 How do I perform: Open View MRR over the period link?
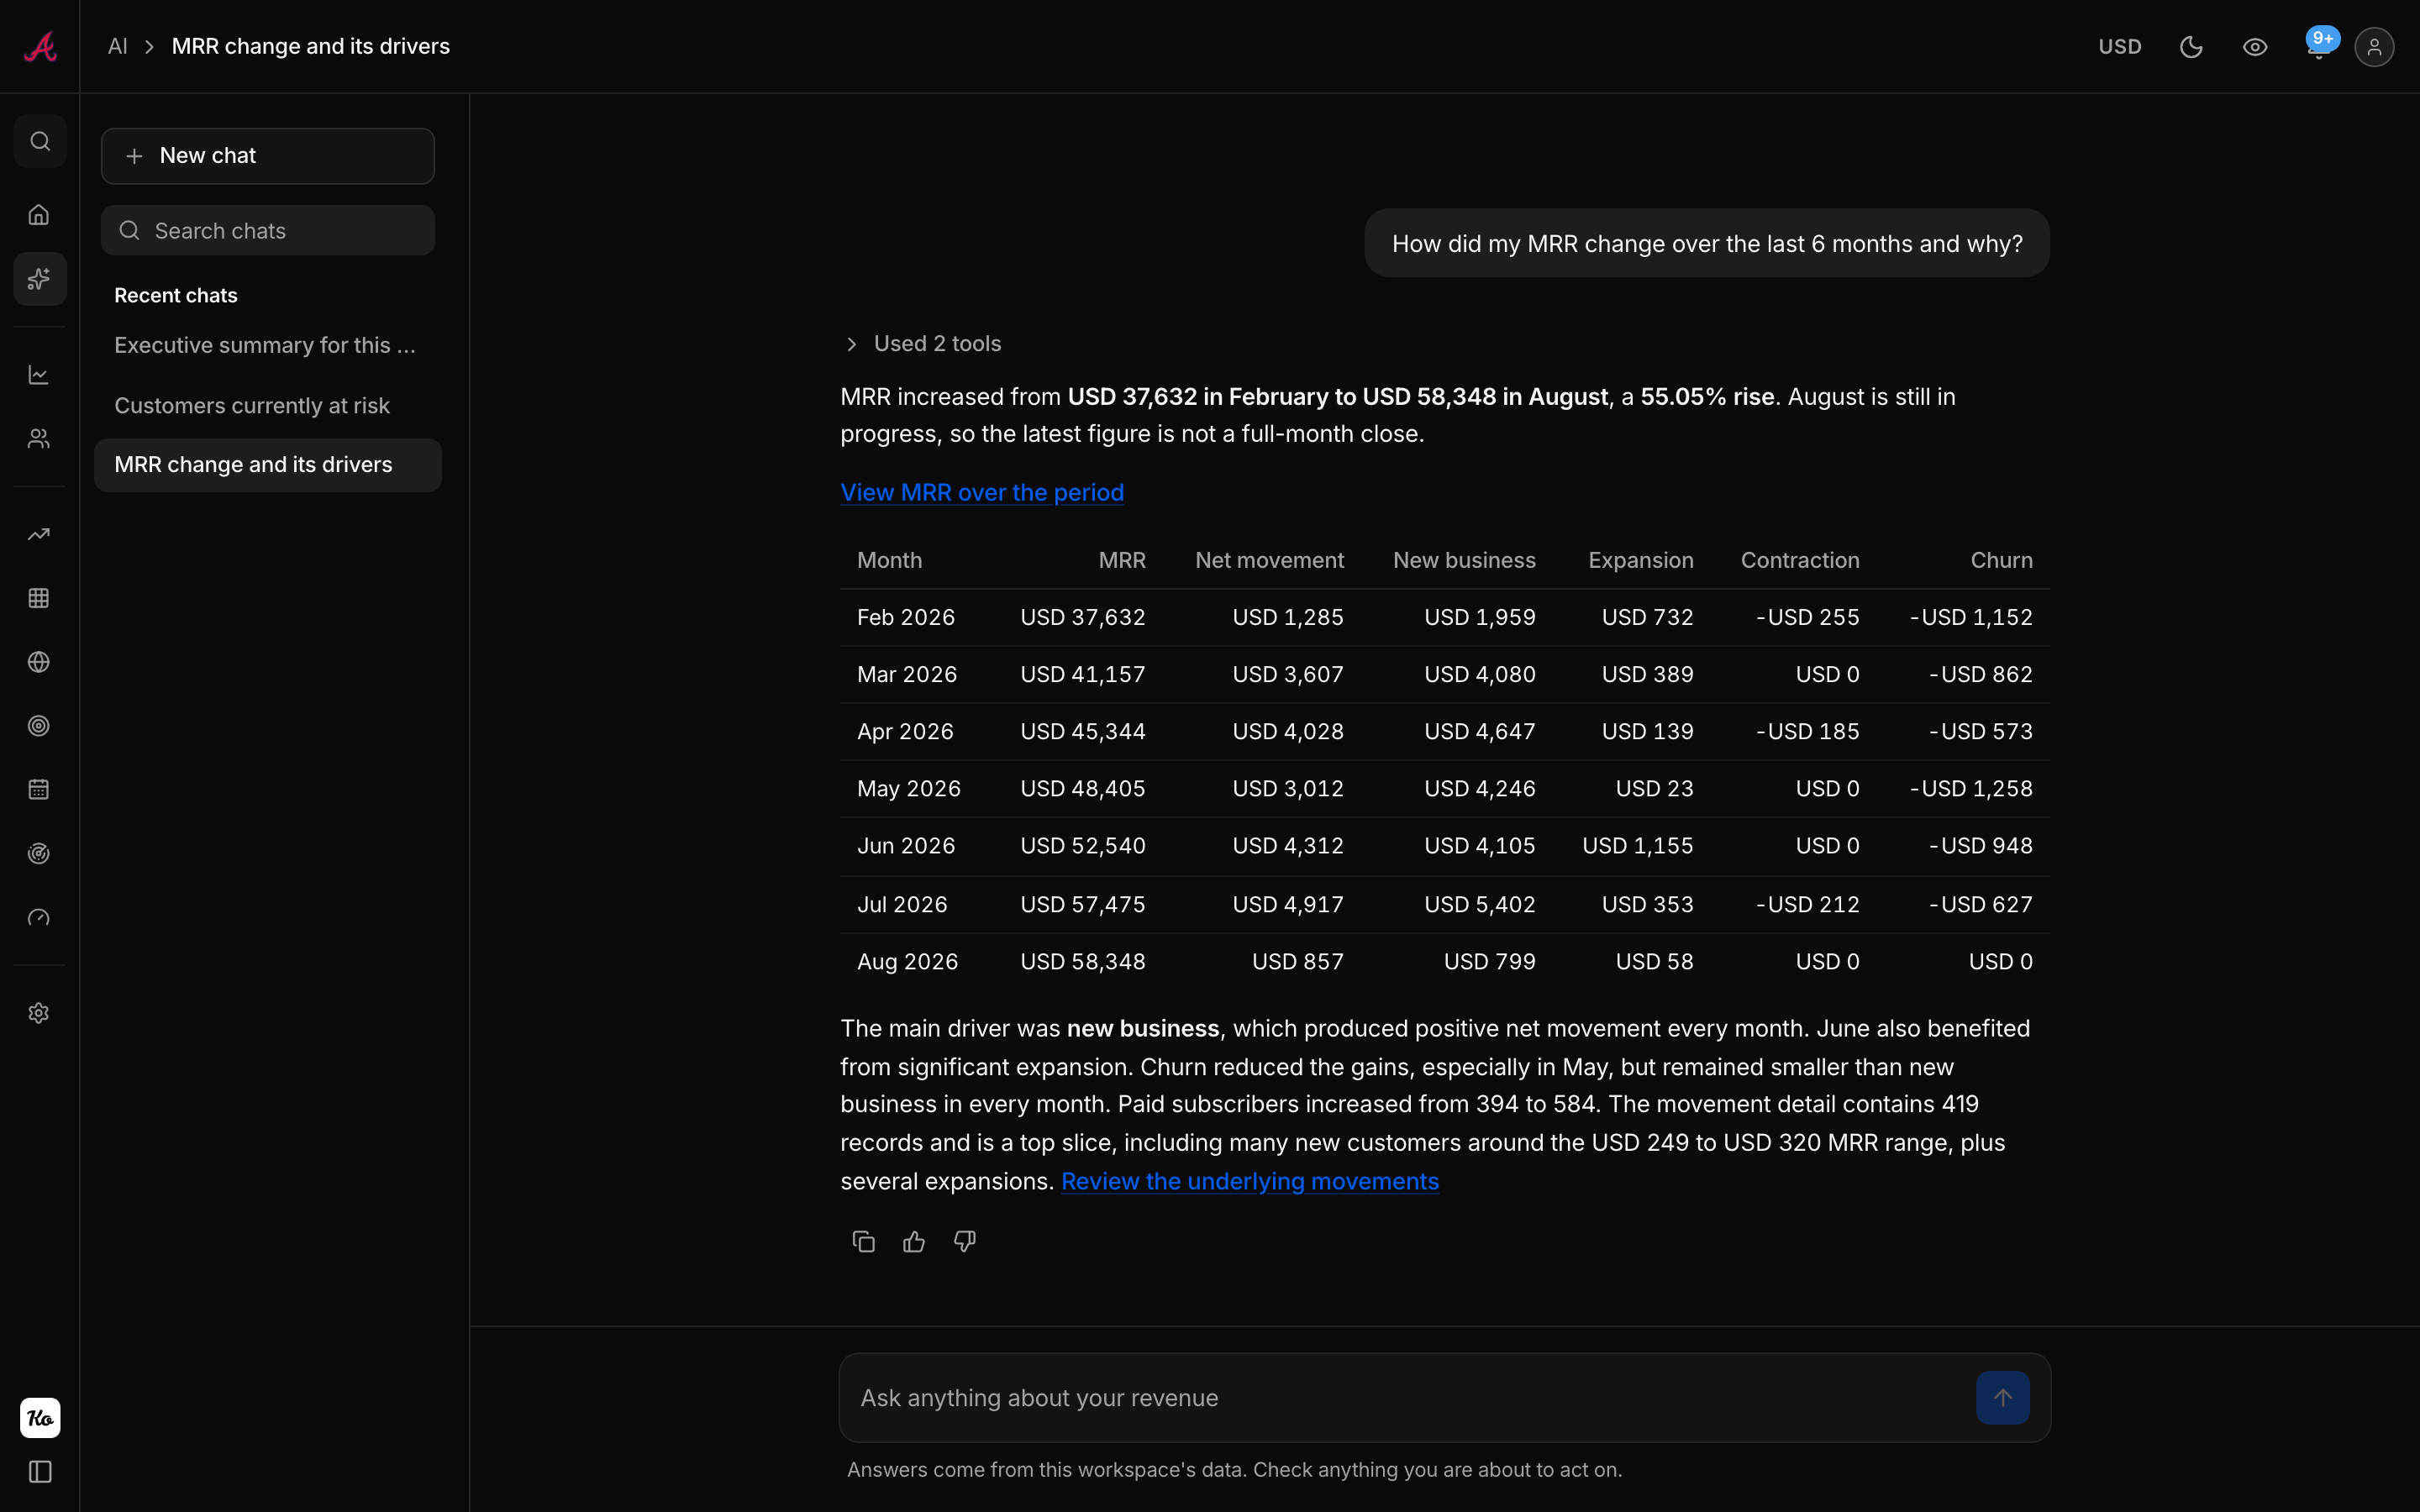pyautogui.click(x=982, y=493)
